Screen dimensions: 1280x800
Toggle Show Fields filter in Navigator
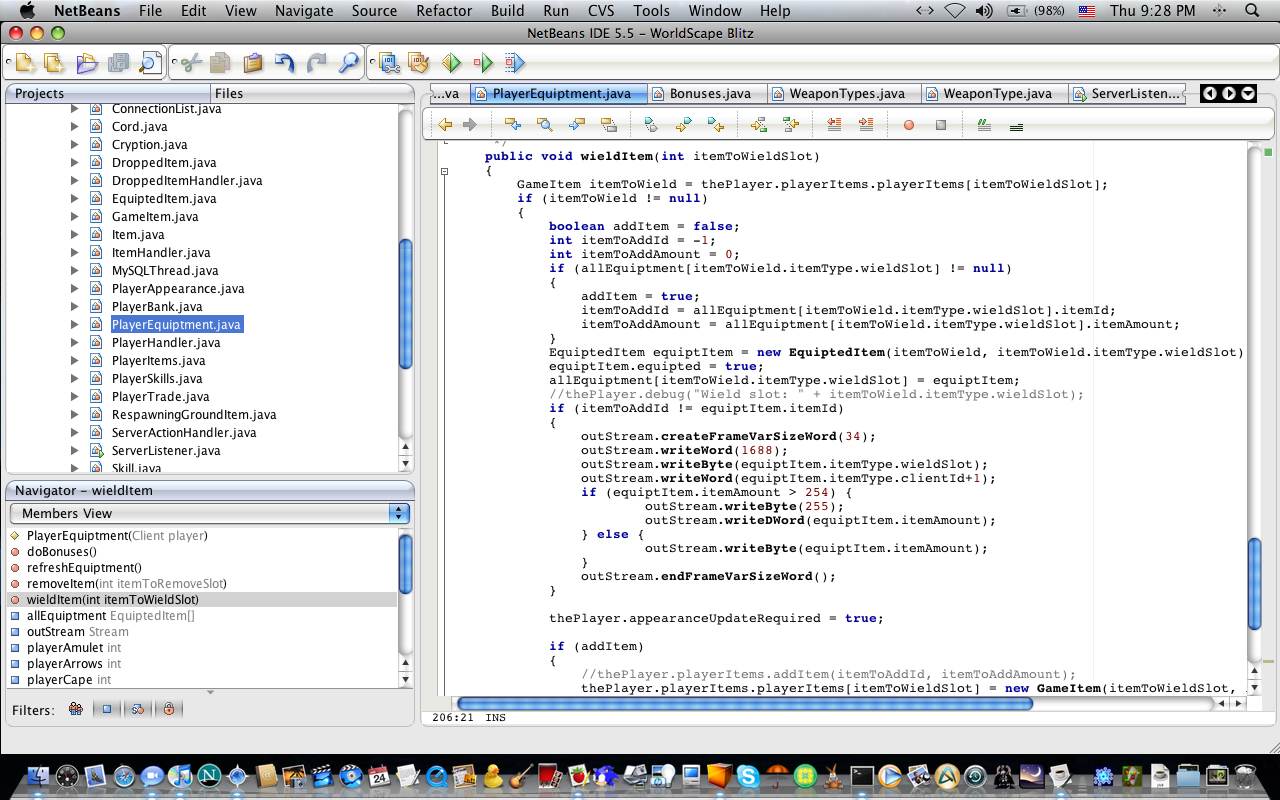click(x=106, y=709)
